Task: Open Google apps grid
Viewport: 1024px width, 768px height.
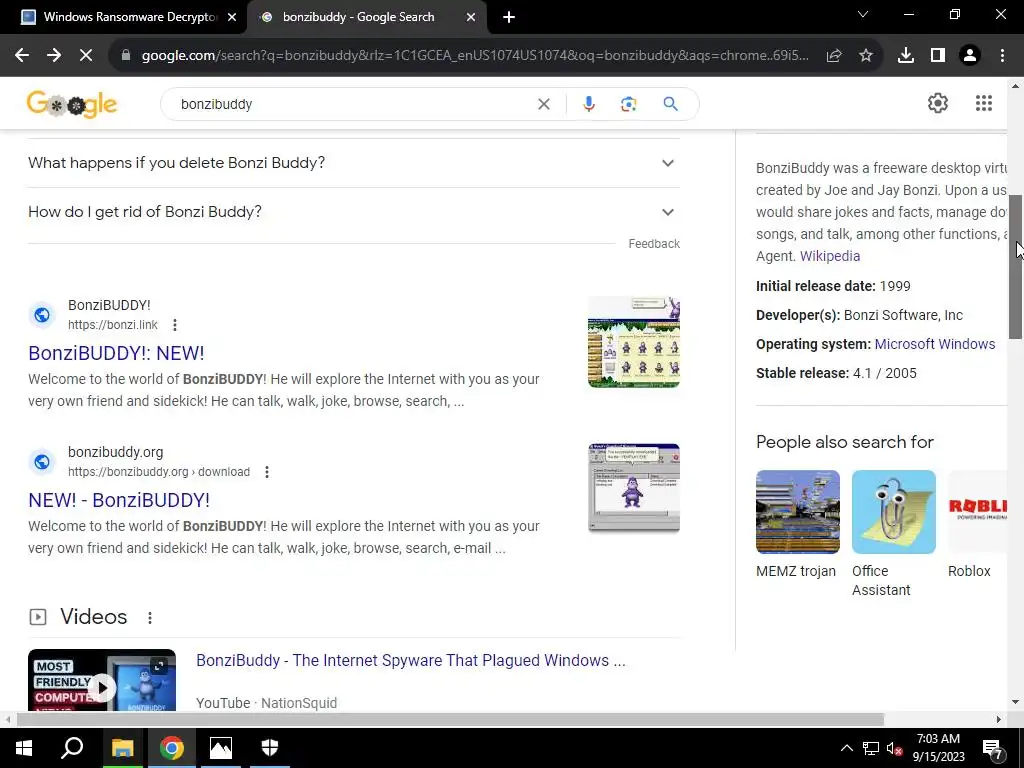Action: [984, 103]
